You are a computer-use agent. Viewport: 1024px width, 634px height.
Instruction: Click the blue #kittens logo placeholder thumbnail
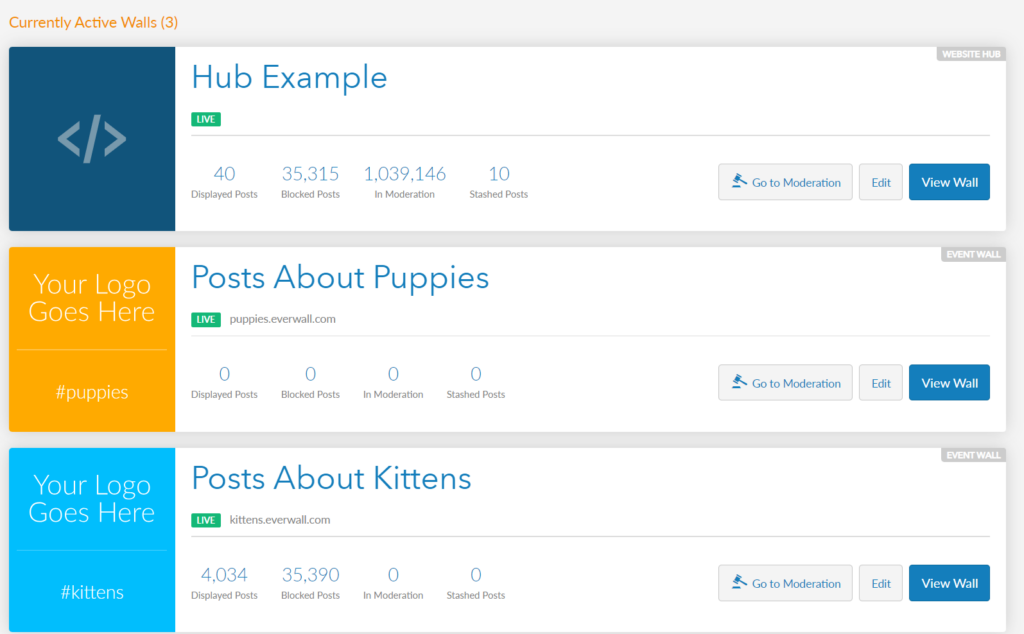(91, 539)
